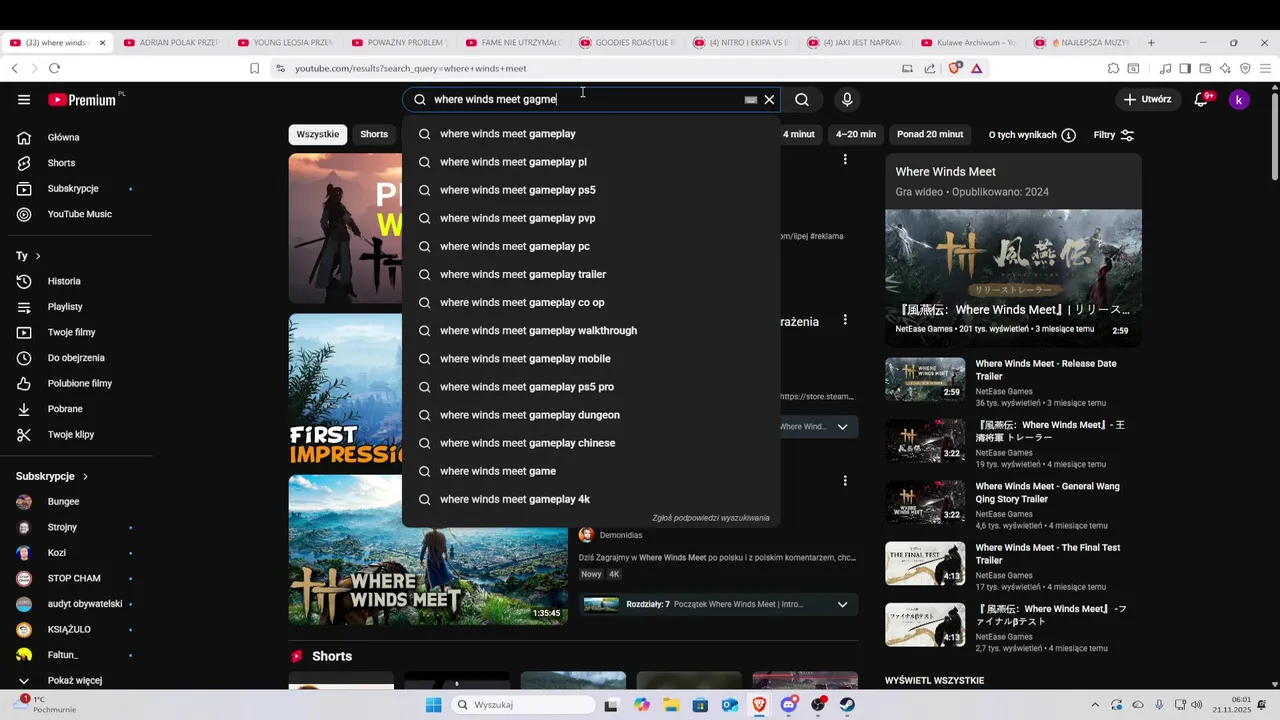This screenshot has height=720, width=1280.
Task: Open the more-options dots on the second video result
Action: [x=845, y=320]
